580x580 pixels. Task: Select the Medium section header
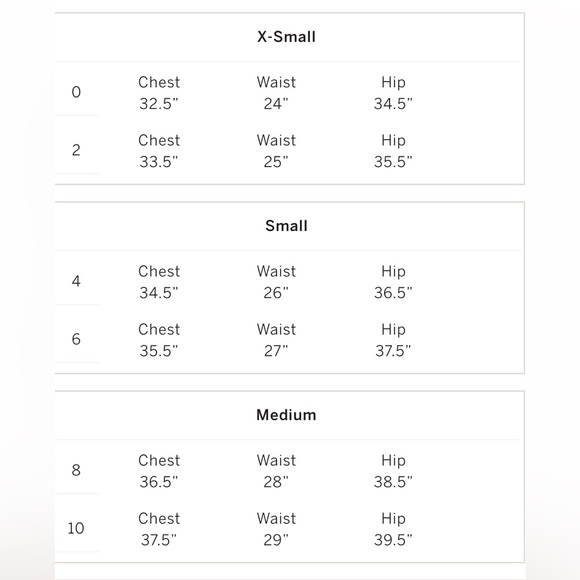point(286,415)
